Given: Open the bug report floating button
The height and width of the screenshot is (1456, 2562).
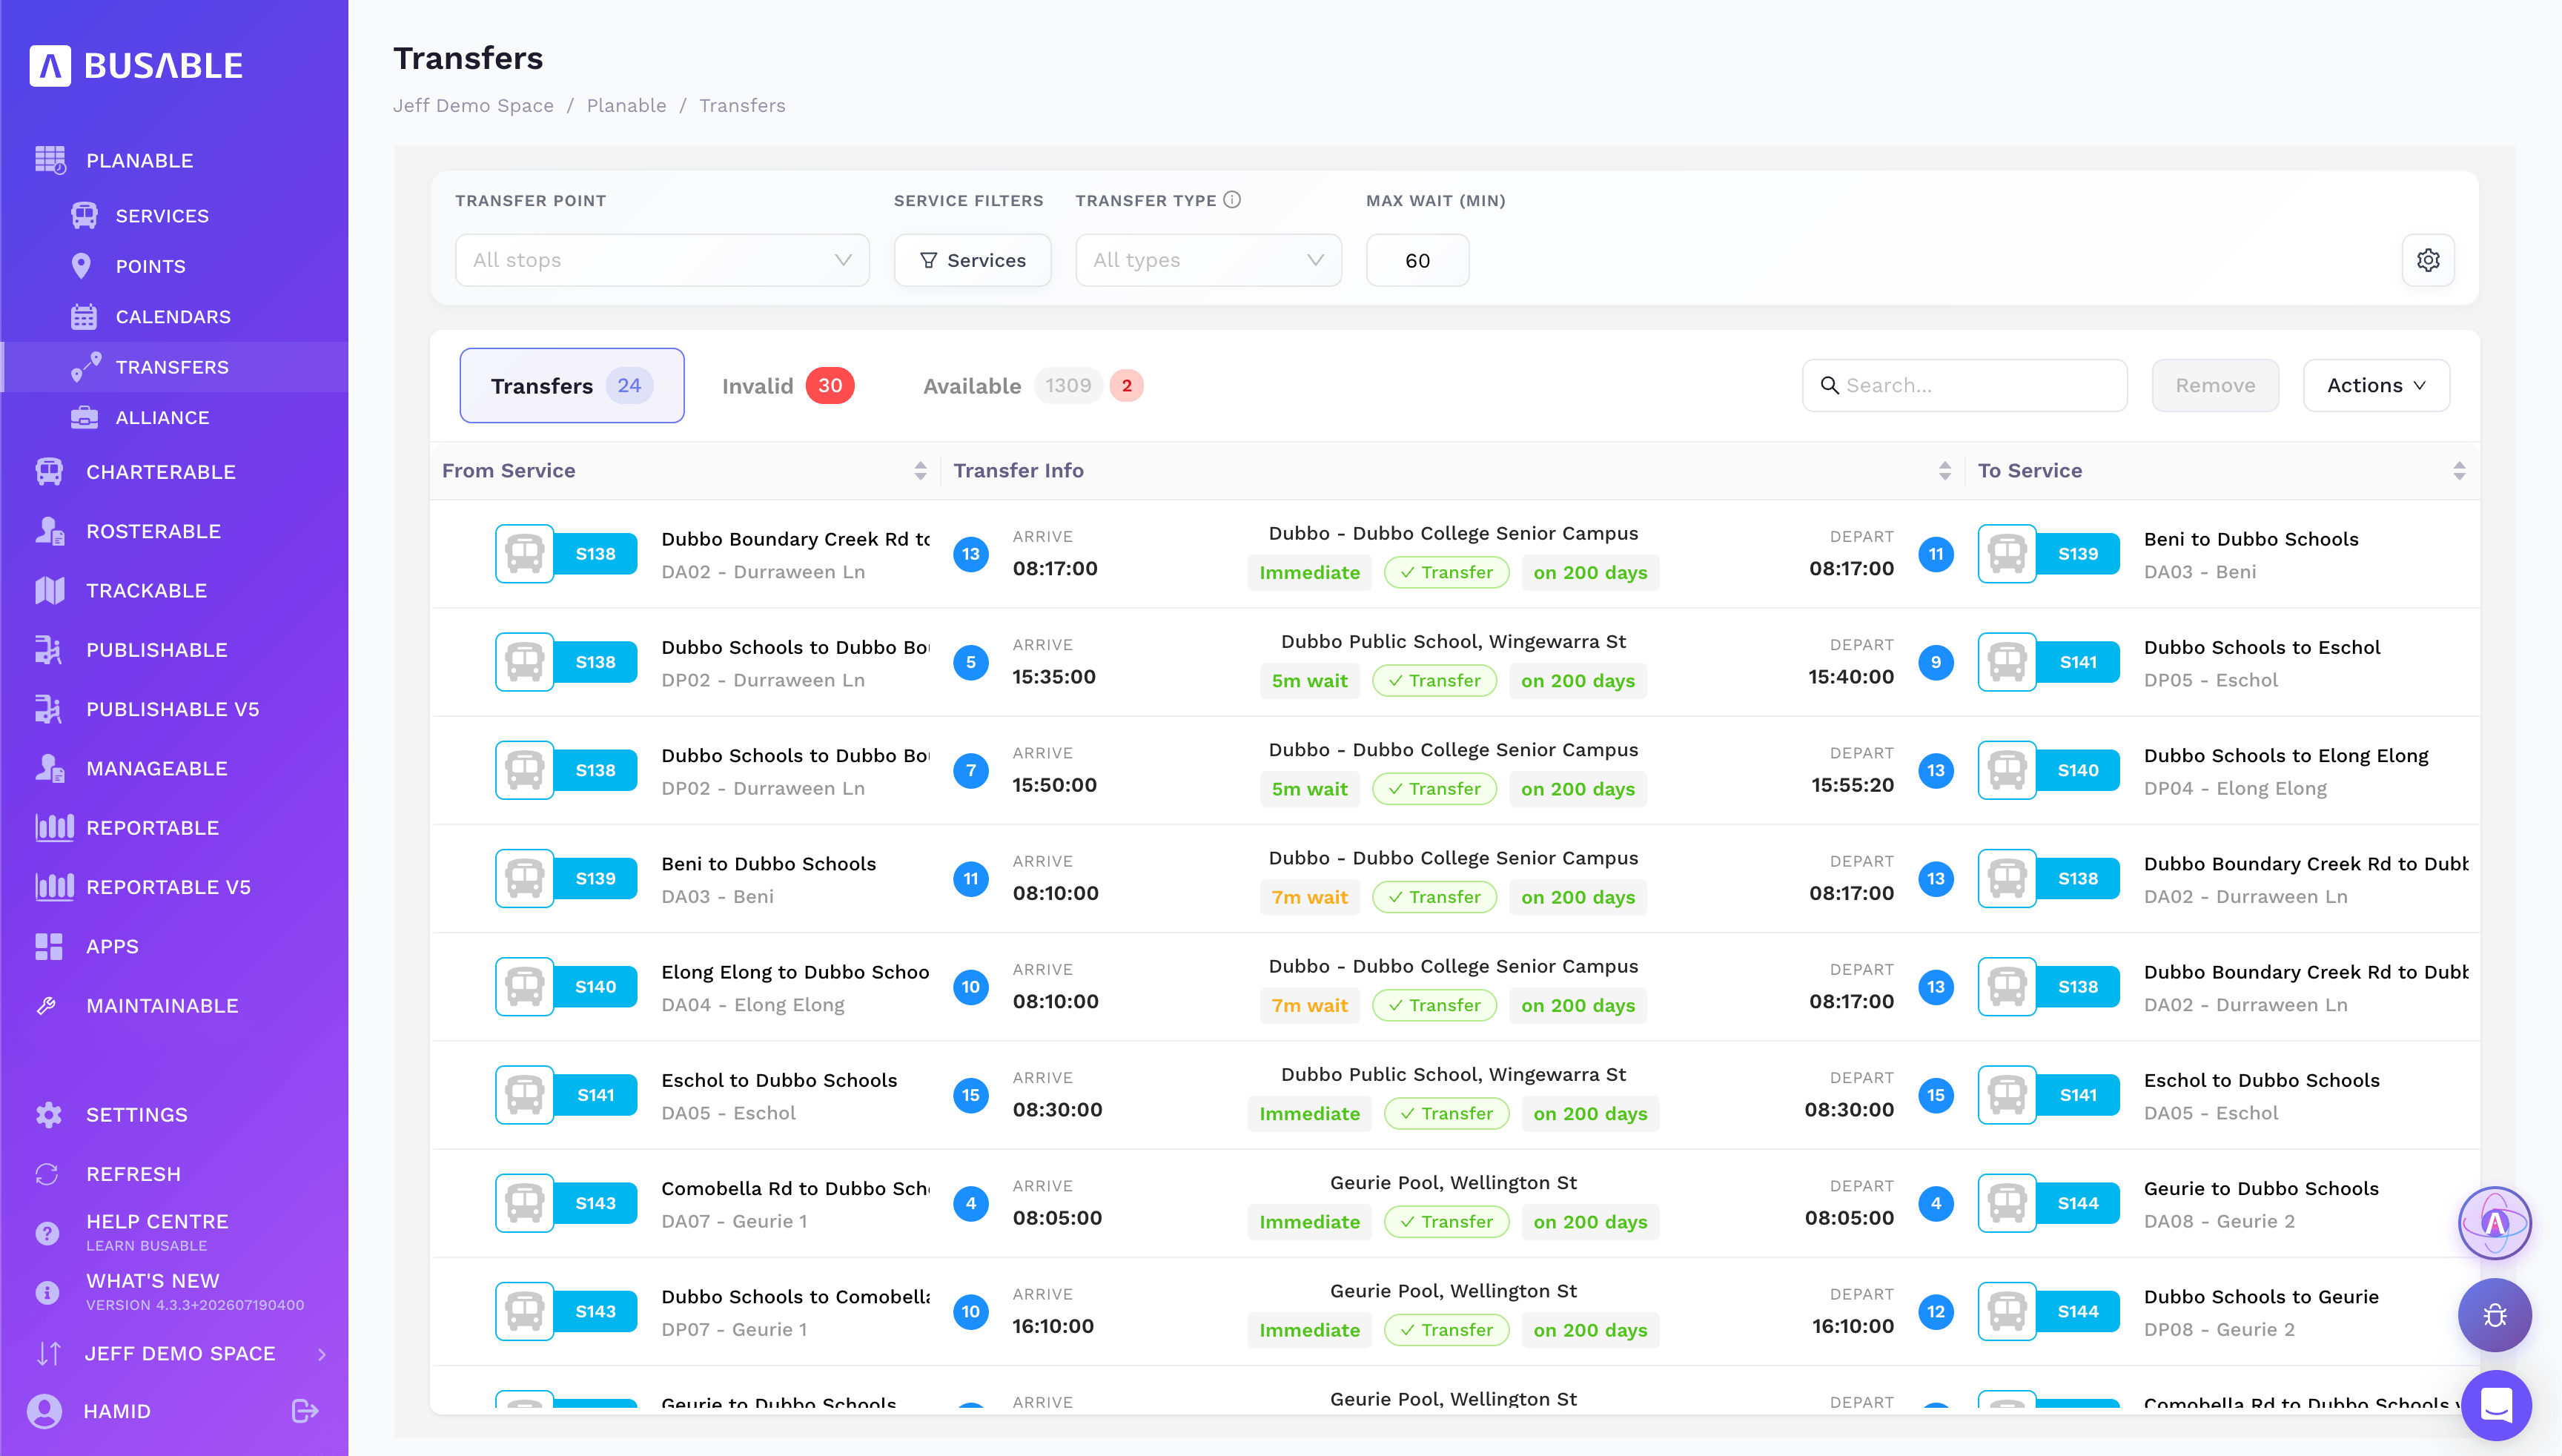Looking at the screenshot, I should point(2495,1316).
